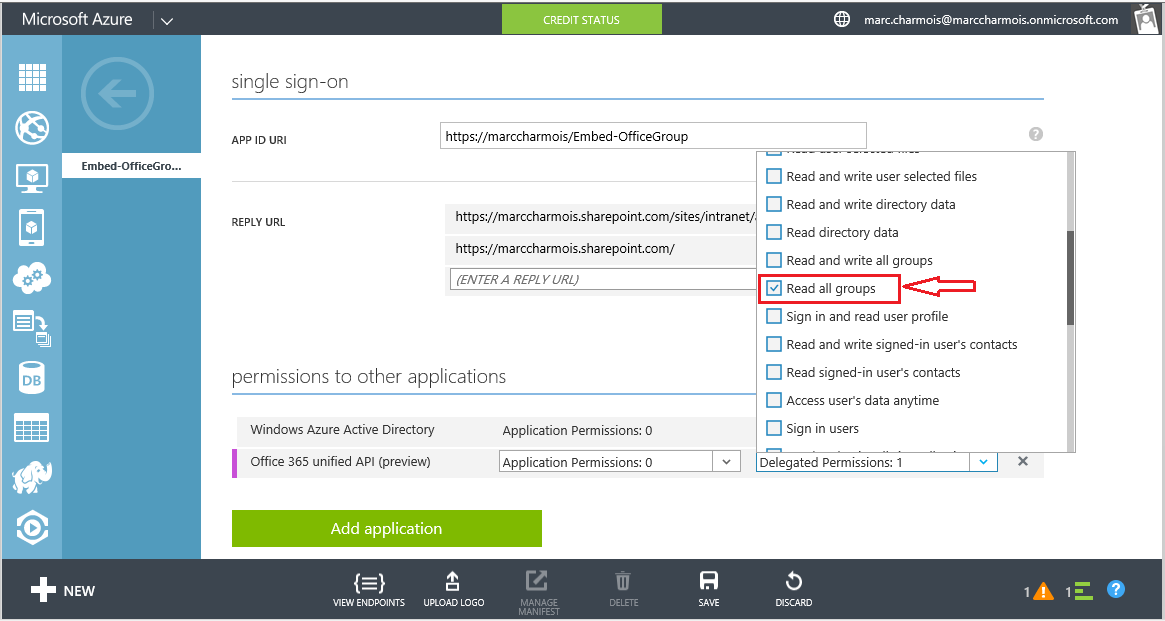
Task: Click the CREDIT STATUS button
Action: [582, 19]
